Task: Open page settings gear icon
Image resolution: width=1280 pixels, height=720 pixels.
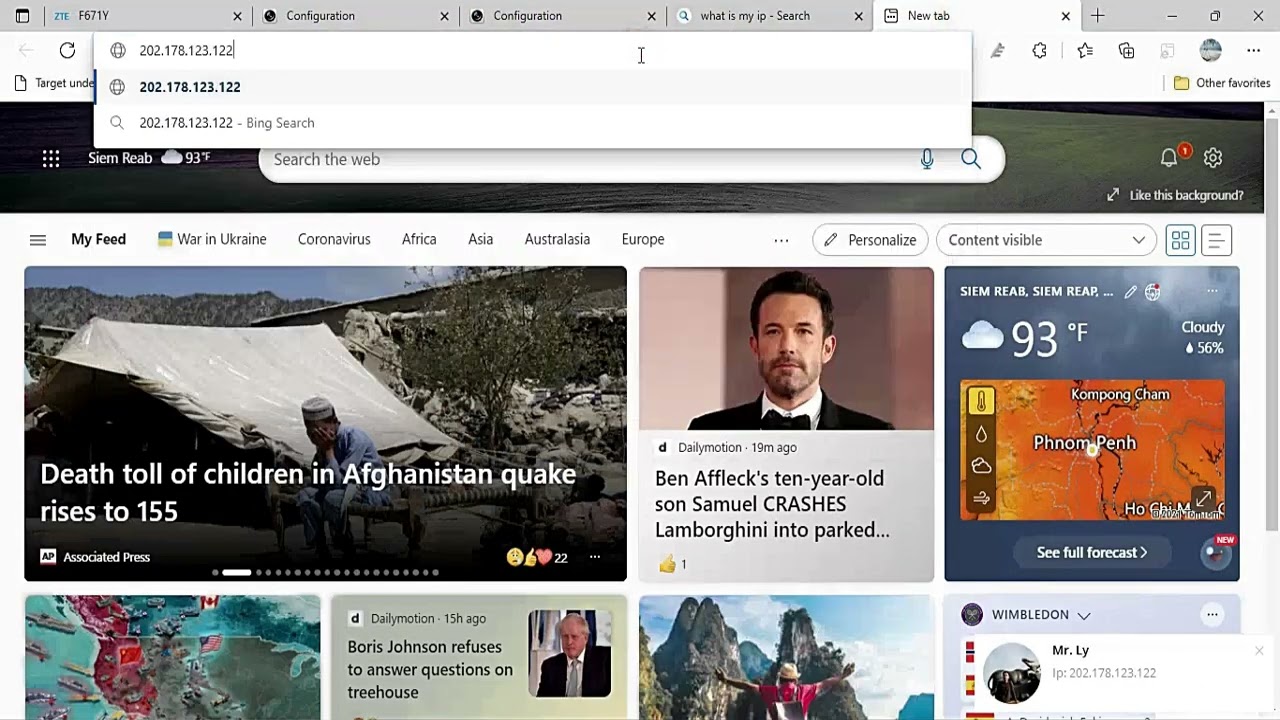Action: click(x=1213, y=158)
